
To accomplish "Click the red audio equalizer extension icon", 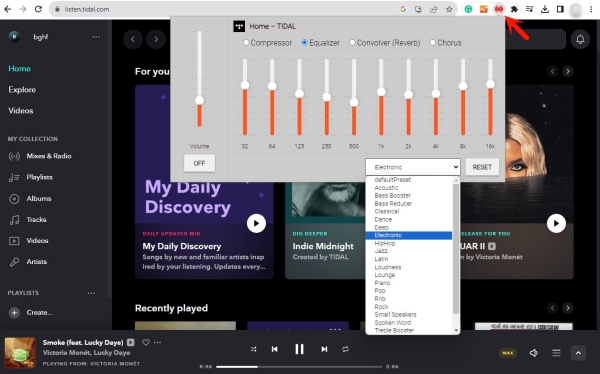I will click(499, 9).
